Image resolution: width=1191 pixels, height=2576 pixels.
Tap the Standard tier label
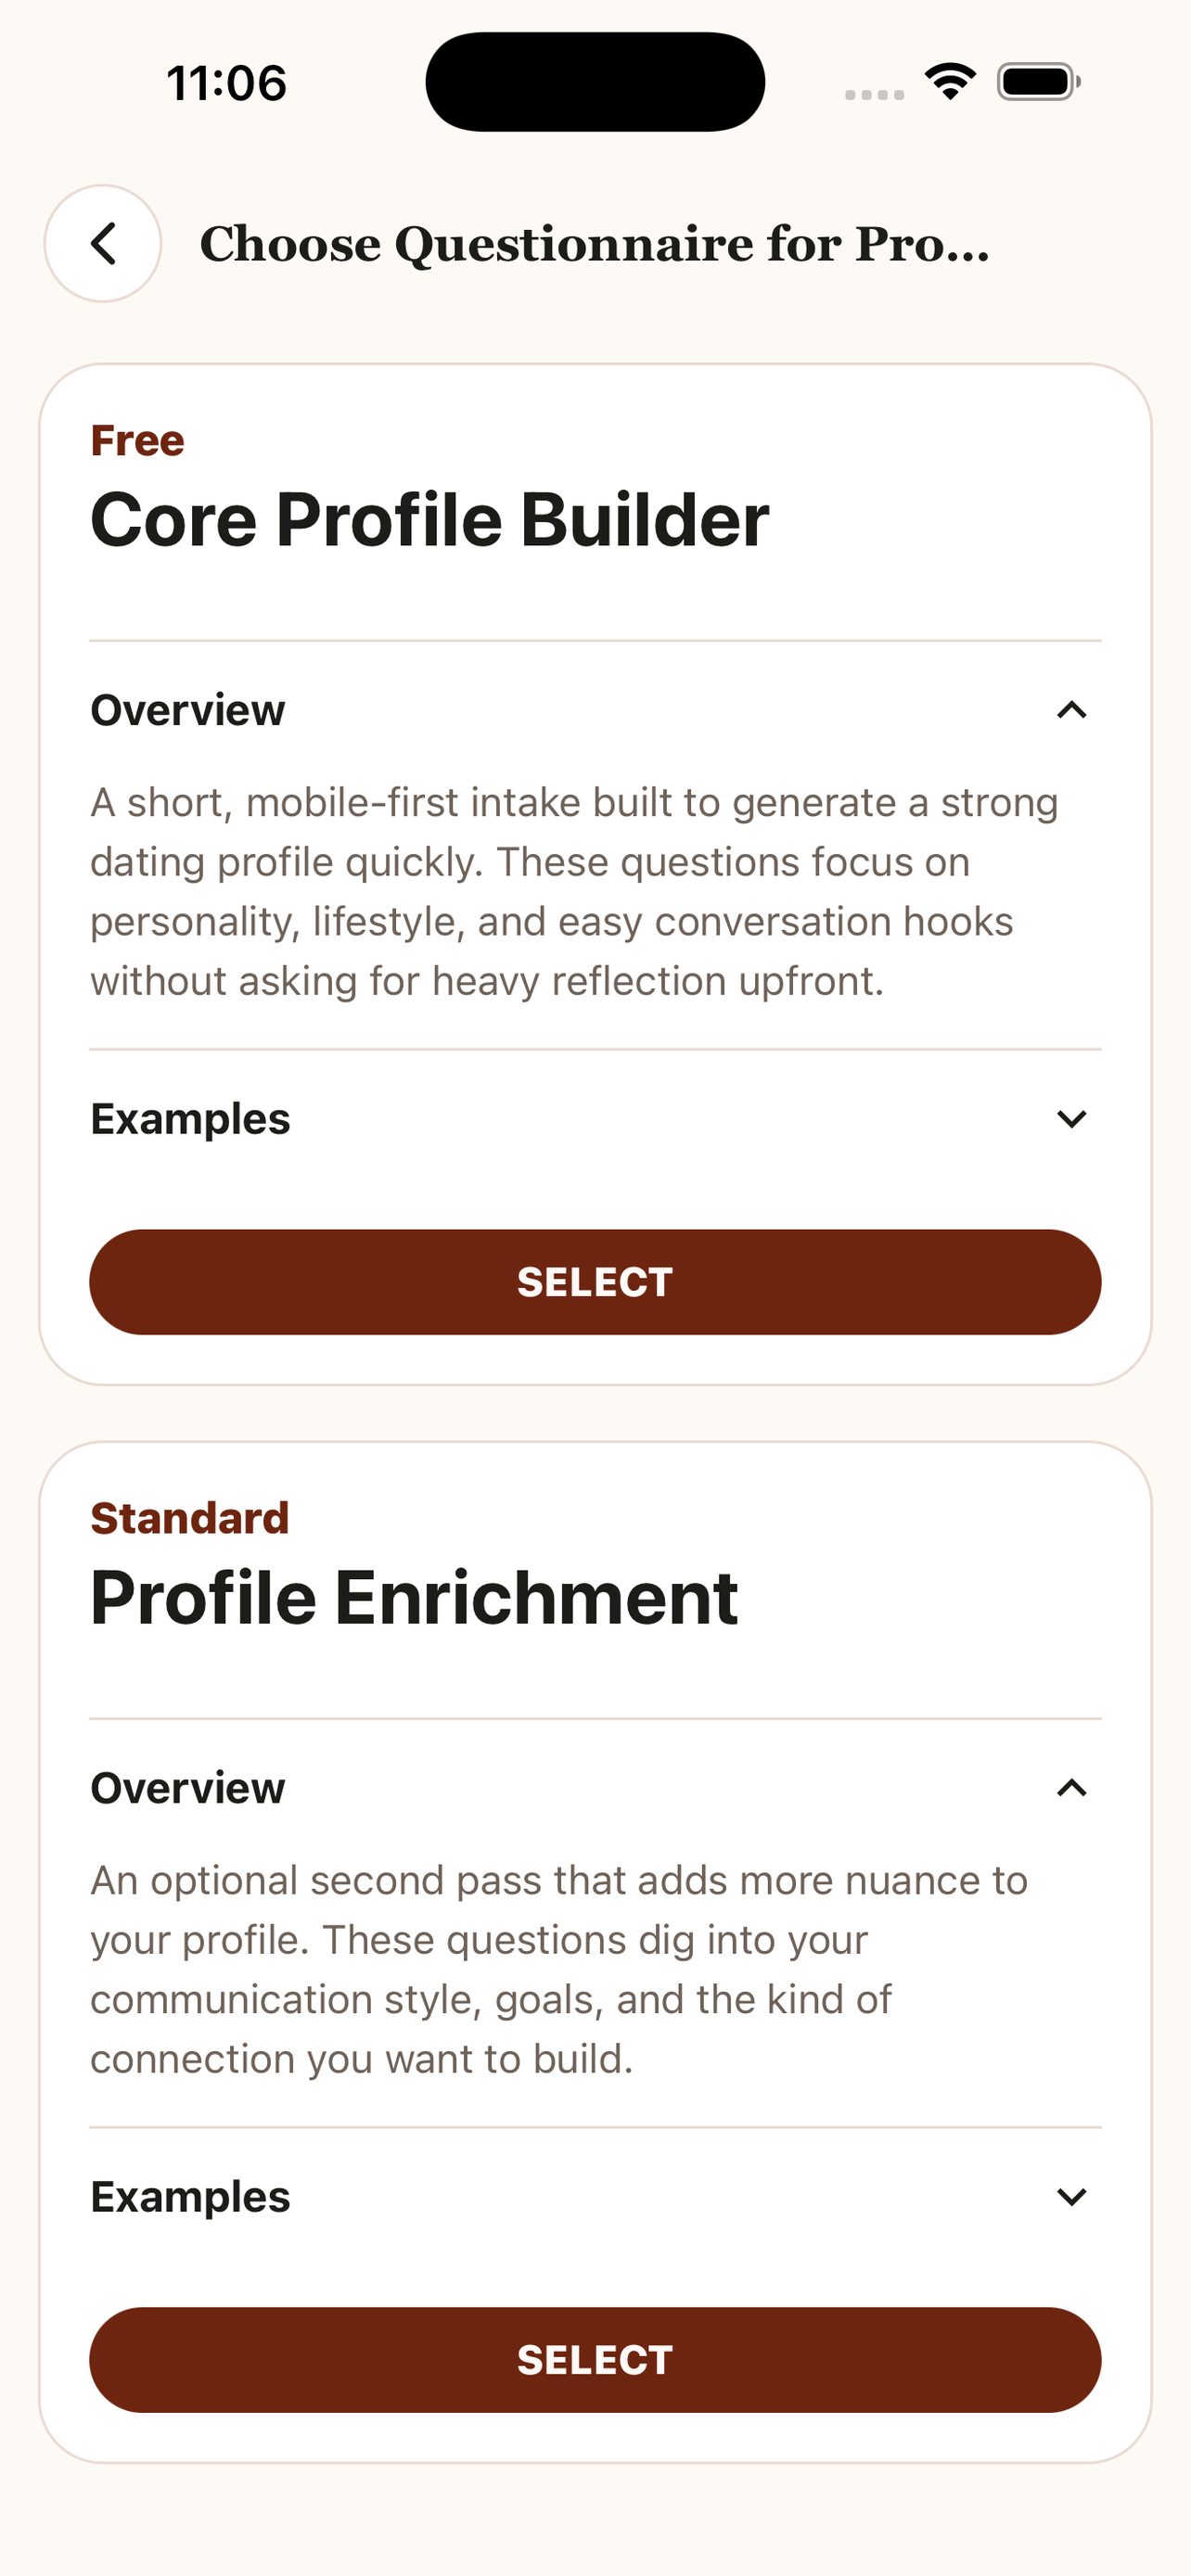coord(190,1518)
